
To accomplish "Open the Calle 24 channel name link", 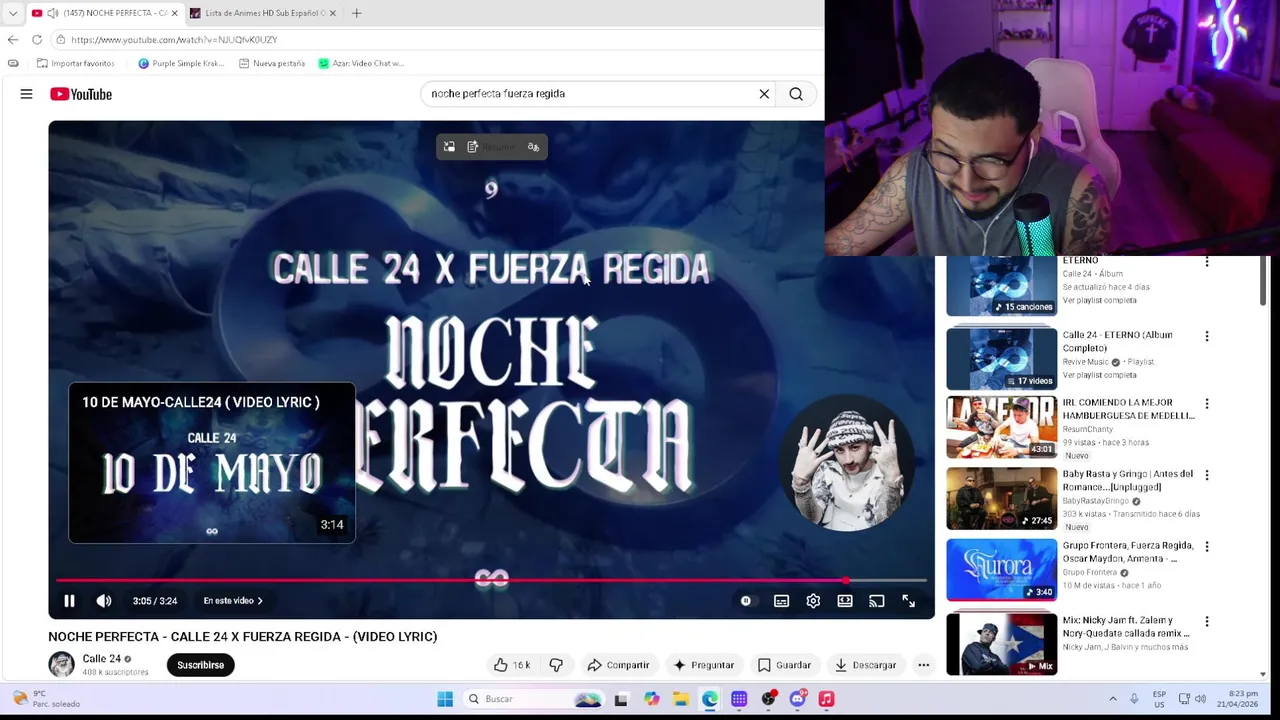I will [101, 659].
